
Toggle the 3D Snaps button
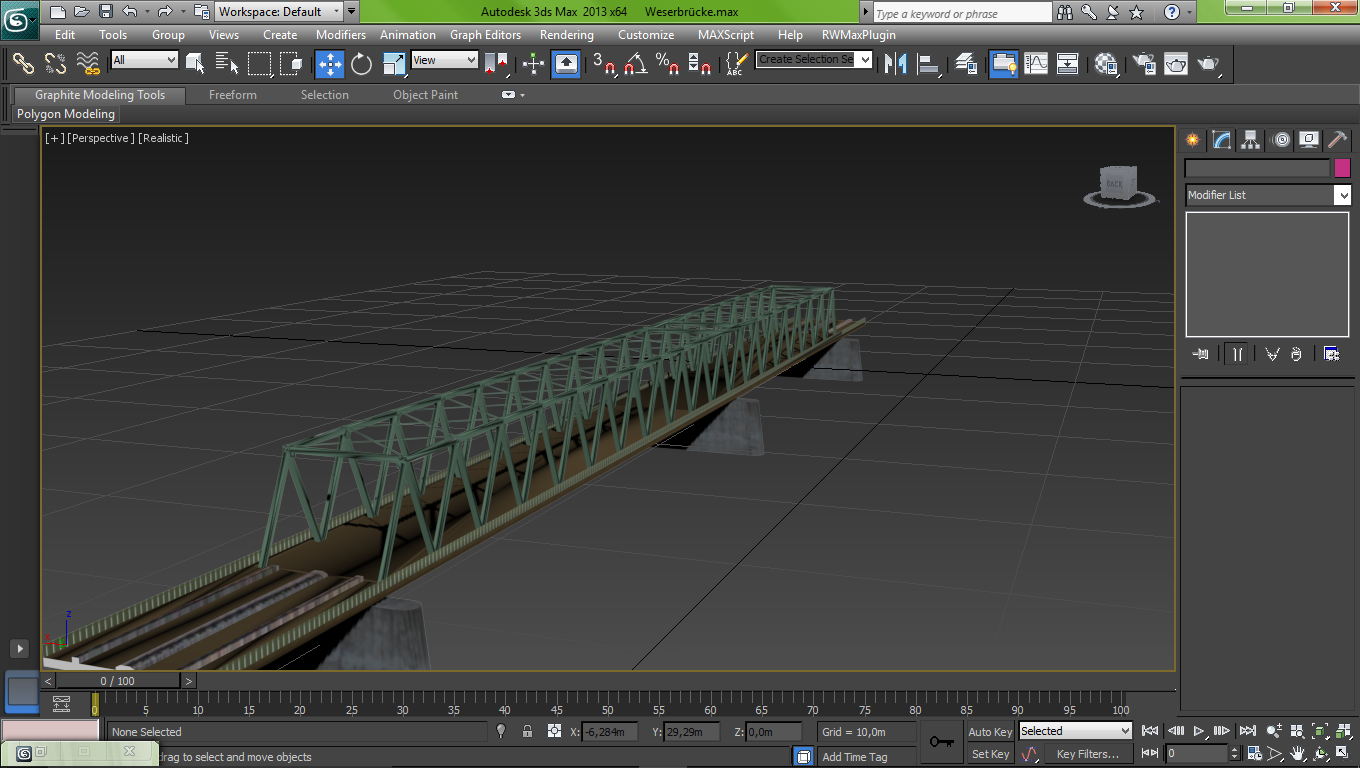point(604,64)
